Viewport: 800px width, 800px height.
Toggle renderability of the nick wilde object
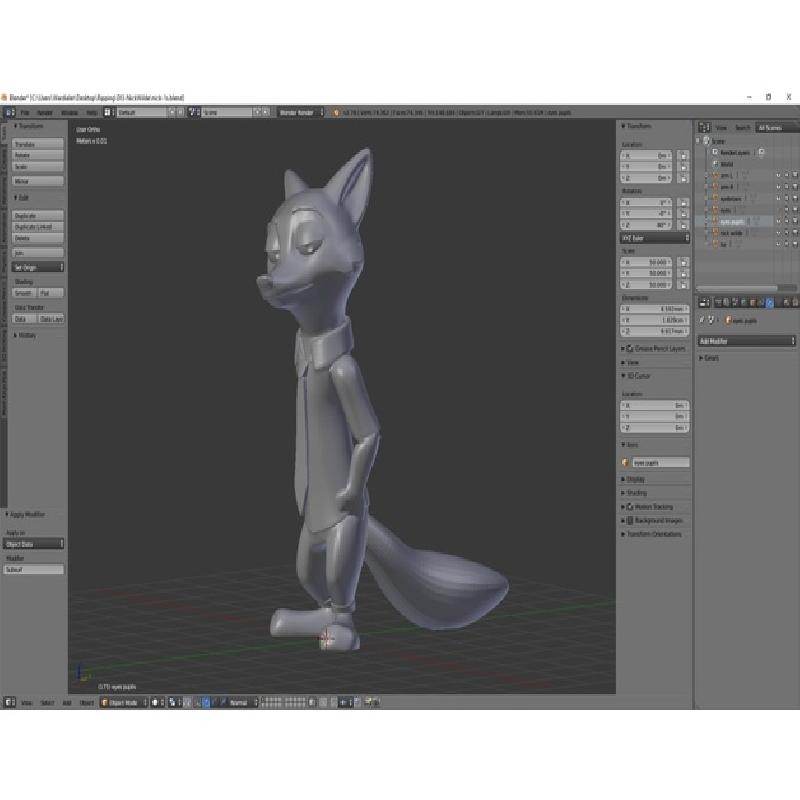tap(795, 233)
